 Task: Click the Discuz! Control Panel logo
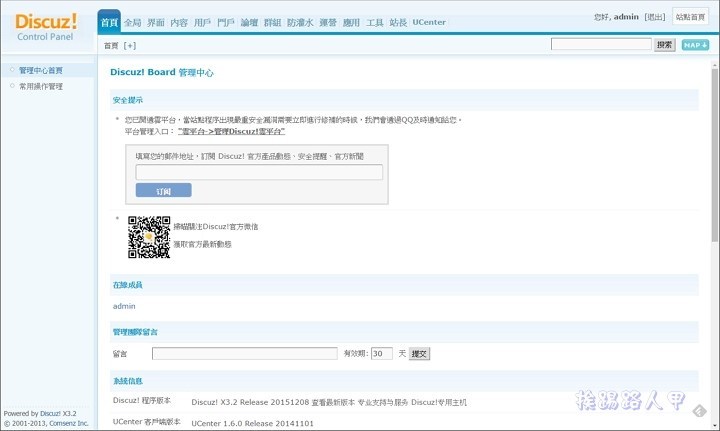coord(46,26)
